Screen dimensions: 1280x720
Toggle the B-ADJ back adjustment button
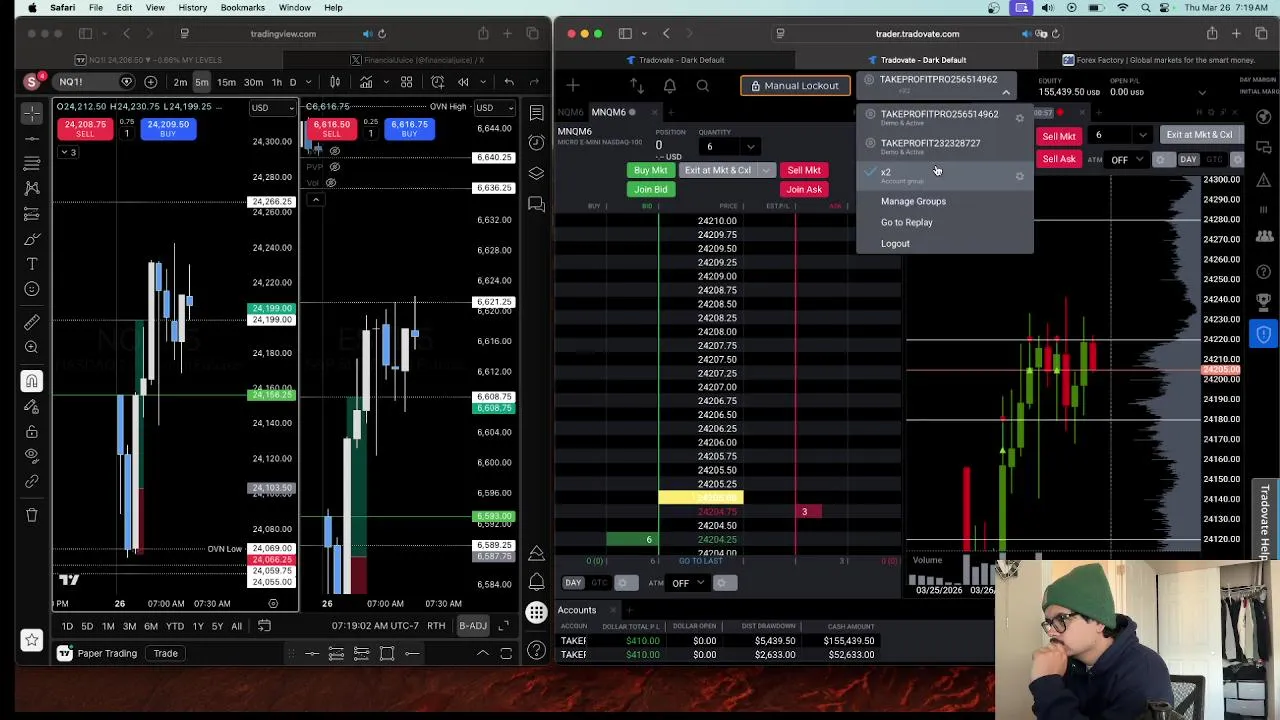pos(473,626)
